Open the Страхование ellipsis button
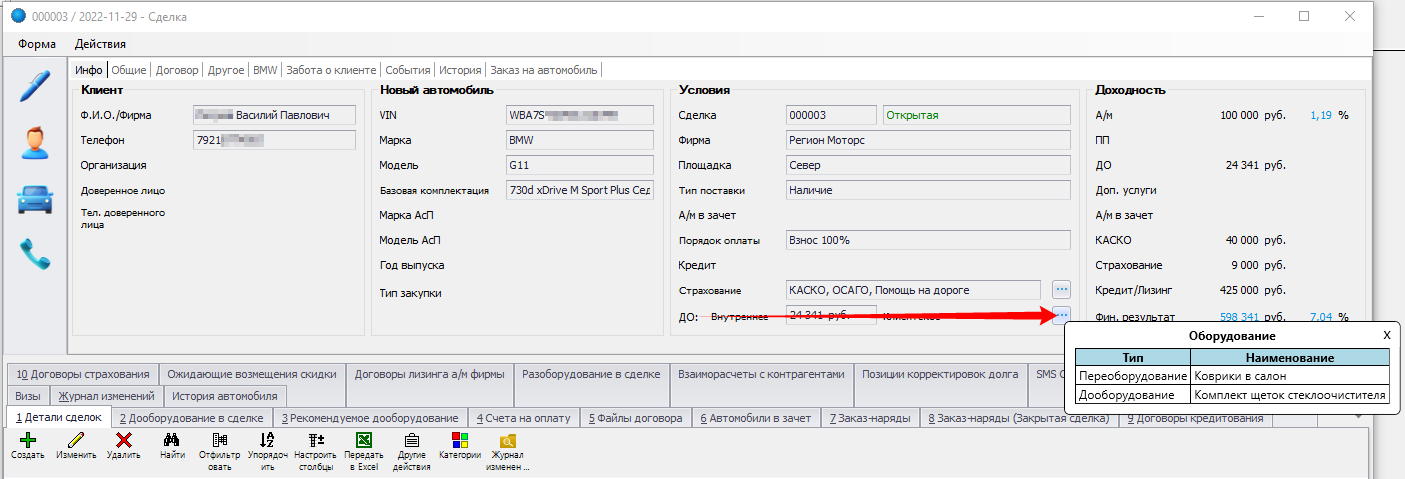The width and height of the screenshot is (1405, 479). pyautogui.click(x=1061, y=290)
